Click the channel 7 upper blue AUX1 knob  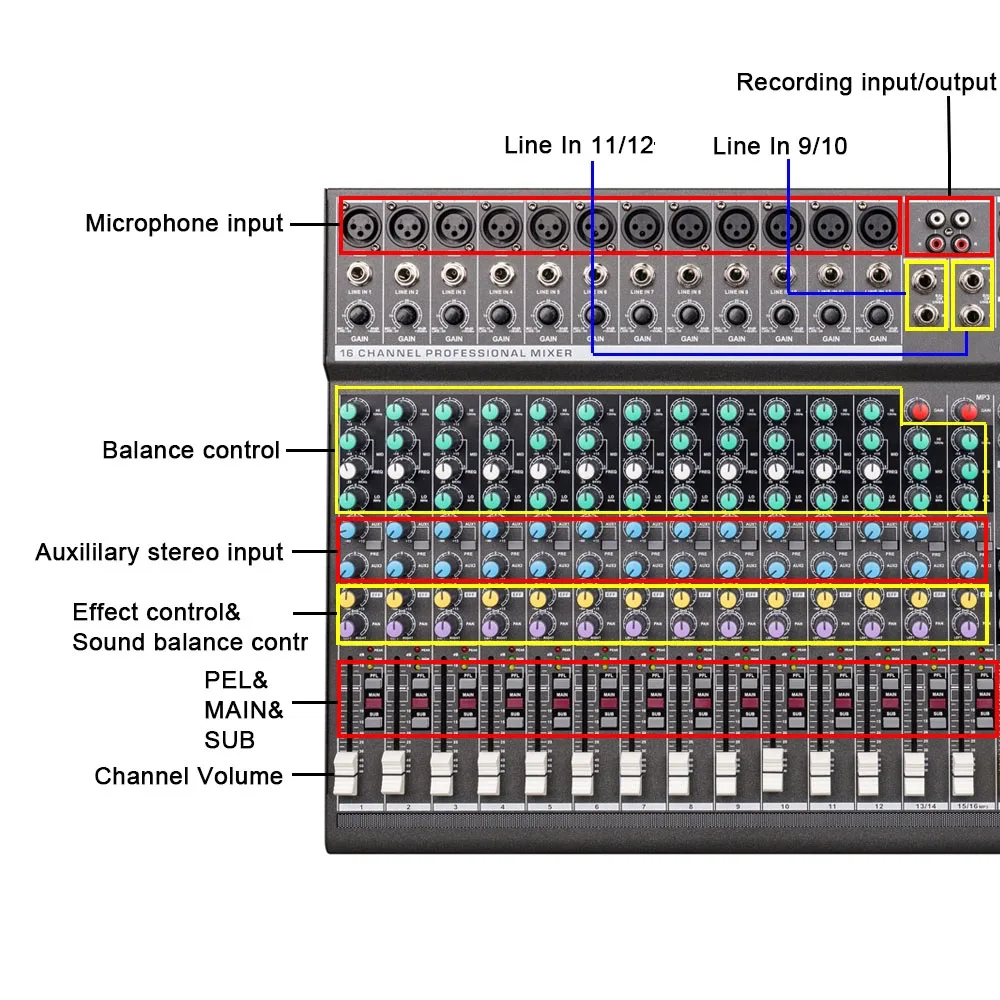pos(633,530)
